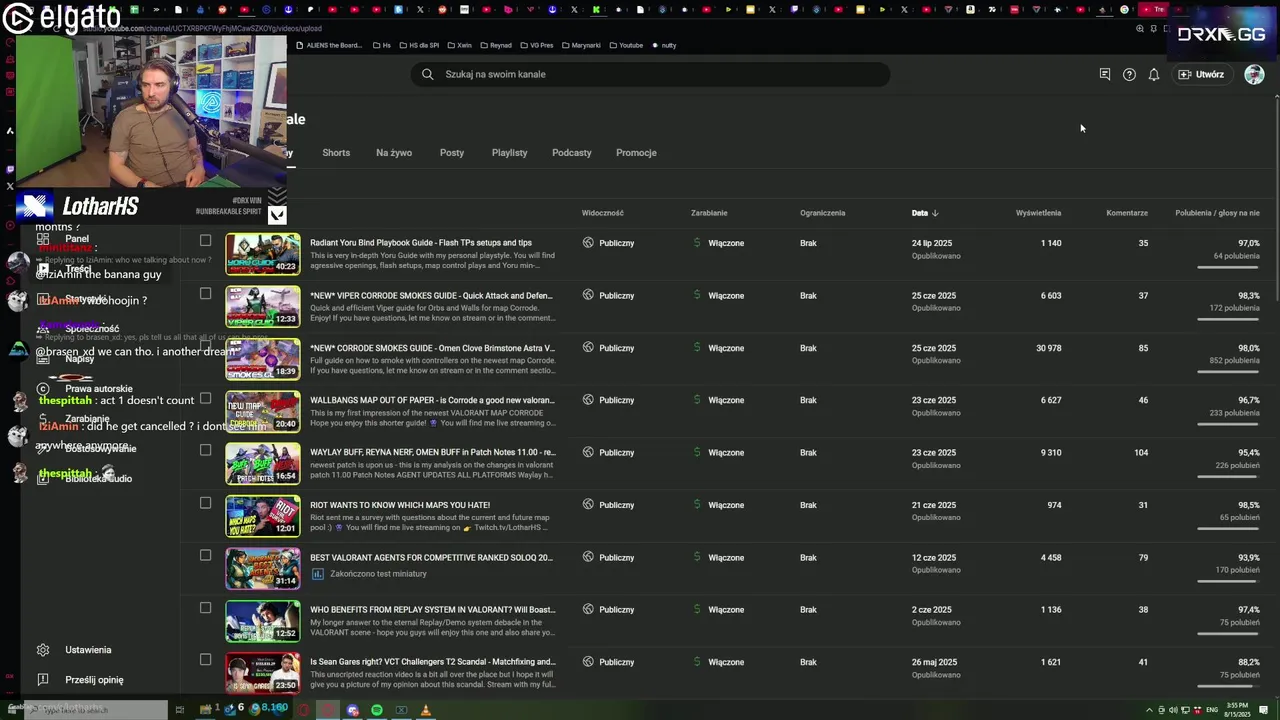Click the search magnifier icon
The width and height of the screenshot is (1280, 720).
click(427, 74)
